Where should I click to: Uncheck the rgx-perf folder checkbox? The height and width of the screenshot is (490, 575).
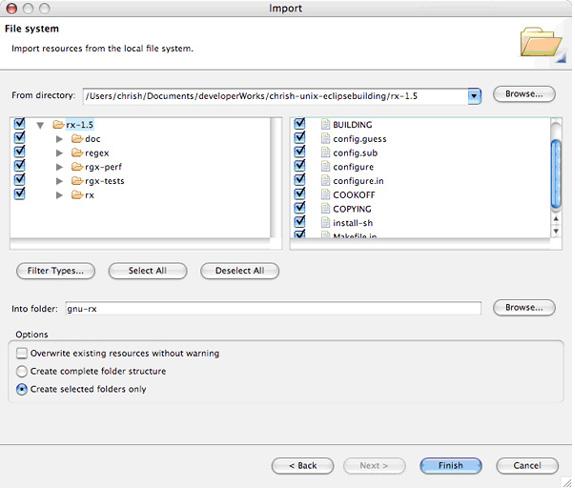coord(19,166)
